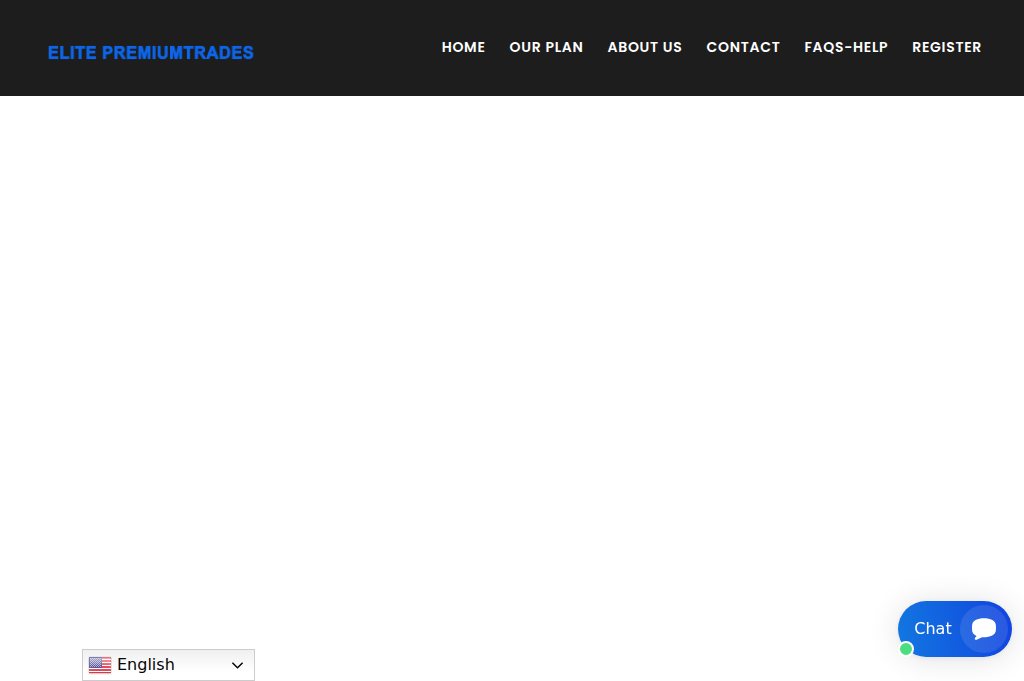Go to the HOME page
This screenshot has width=1024, height=681.
(463, 47)
